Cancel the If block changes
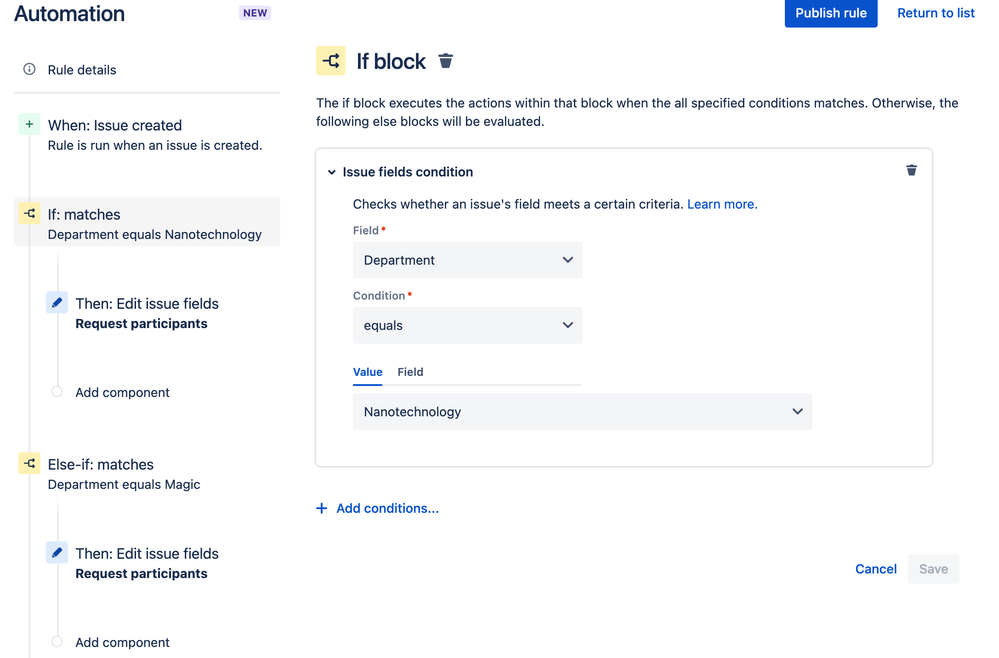 point(875,569)
